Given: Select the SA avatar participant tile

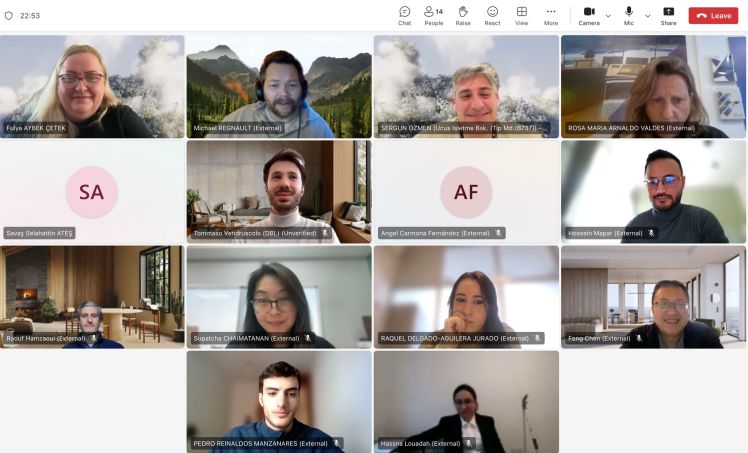Looking at the screenshot, I should tap(91, 191).
